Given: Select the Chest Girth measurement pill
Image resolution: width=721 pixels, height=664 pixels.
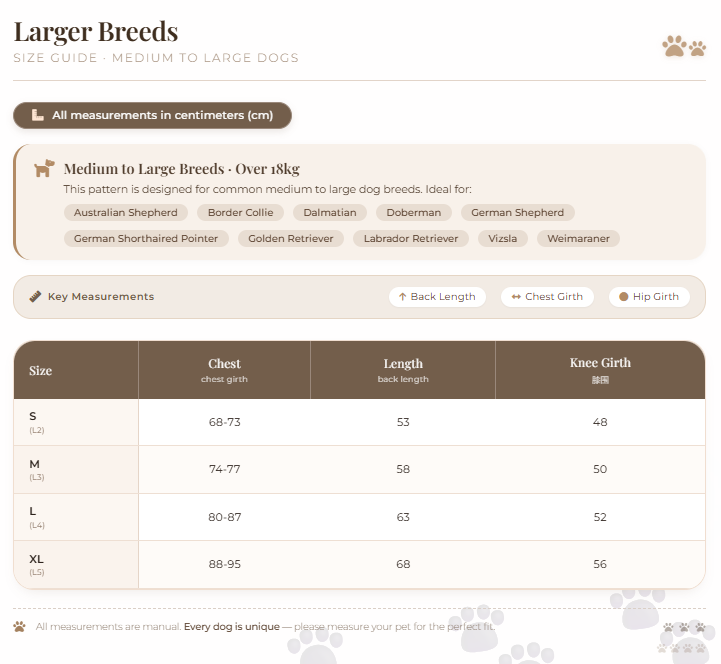Looking at the screenshot, I should (547, 297).
